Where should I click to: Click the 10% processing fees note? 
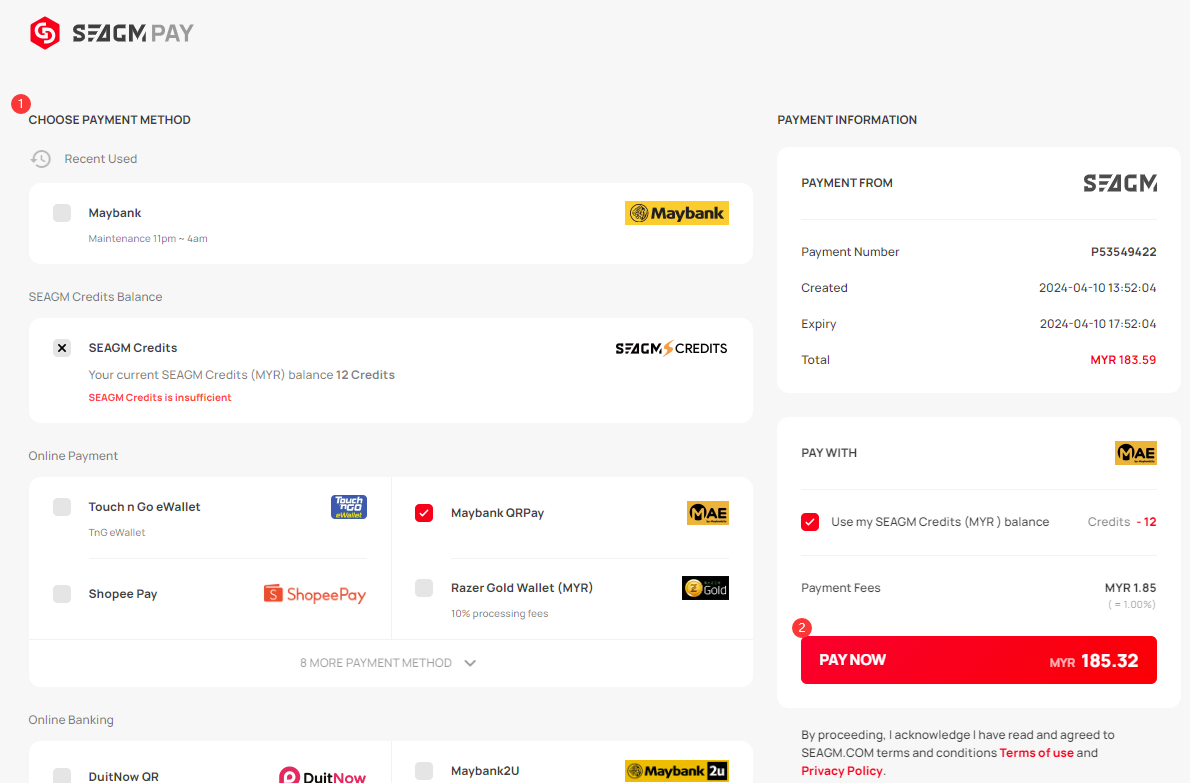(499, 614)
